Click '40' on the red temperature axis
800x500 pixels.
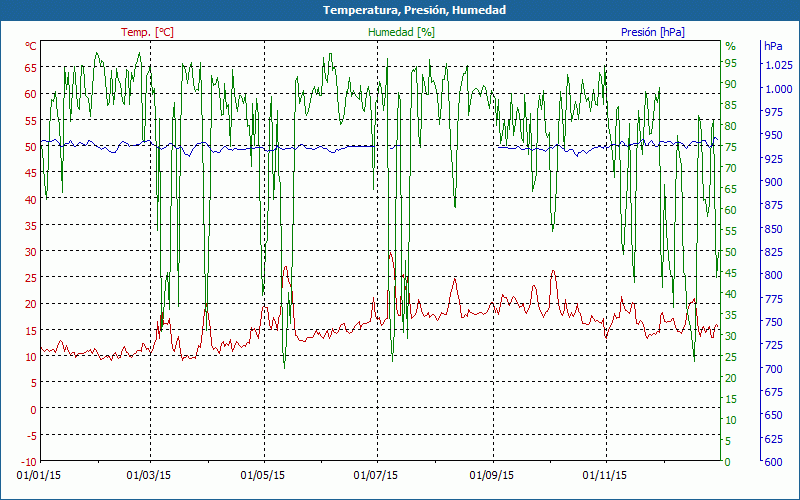click(x=31, y=199)
